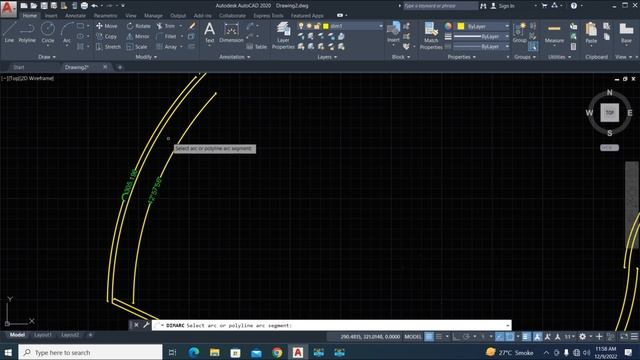Screen dimensions: 640x360
Task: Switch to the Layout1 tab
Action: (x=43, y=335)
